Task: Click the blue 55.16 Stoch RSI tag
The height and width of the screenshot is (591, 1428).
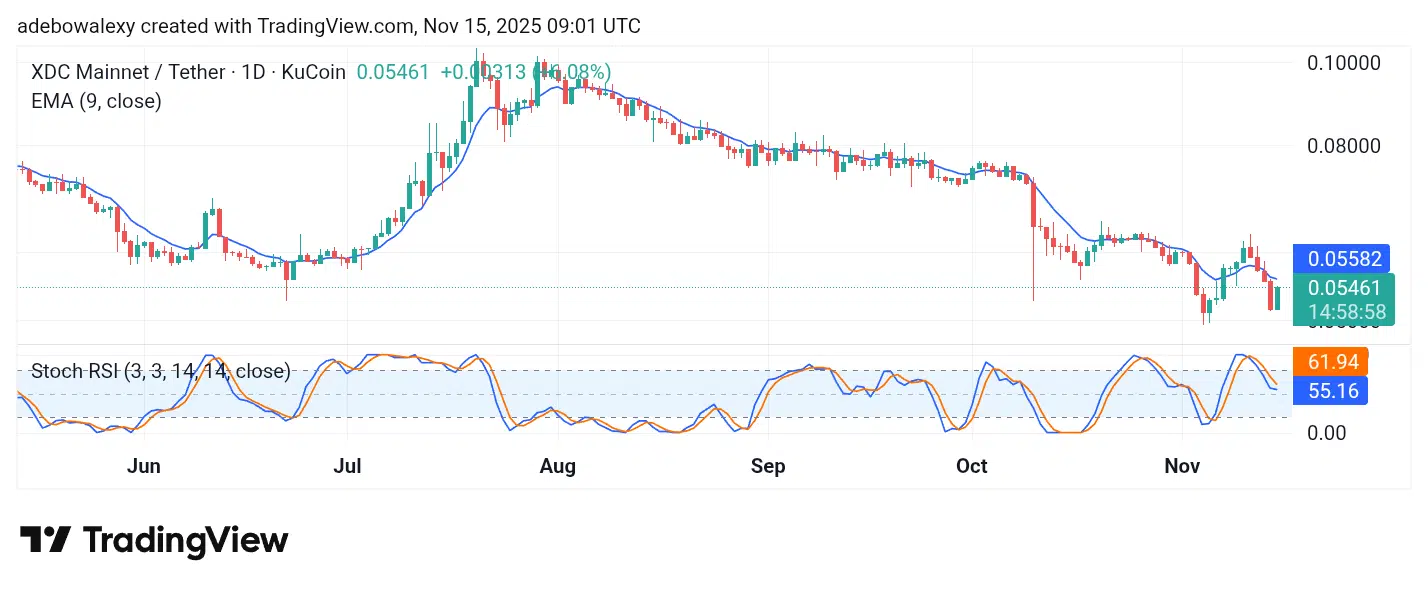Action: [x=1329, y=391]
